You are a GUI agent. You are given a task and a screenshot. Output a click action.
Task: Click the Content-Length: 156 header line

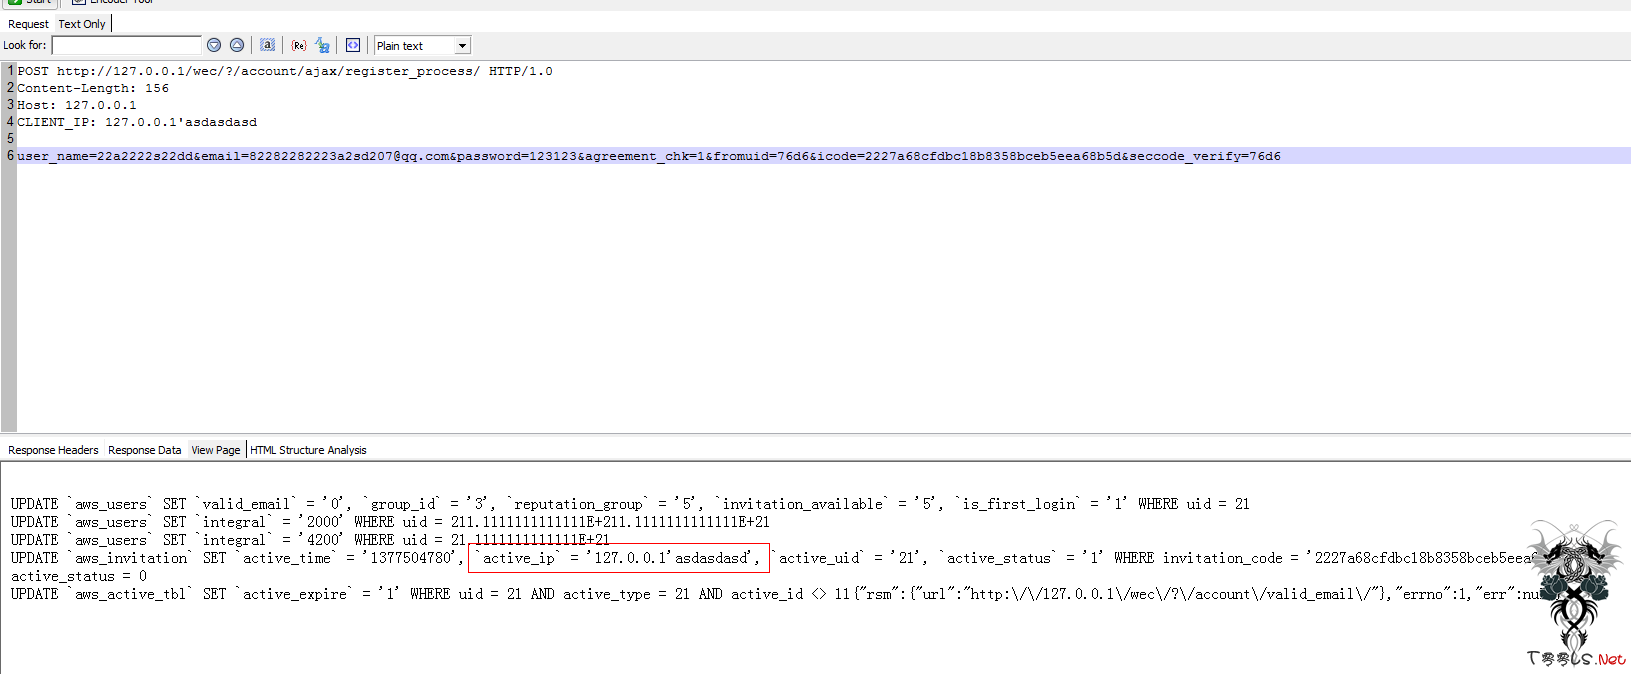[93, 88]
